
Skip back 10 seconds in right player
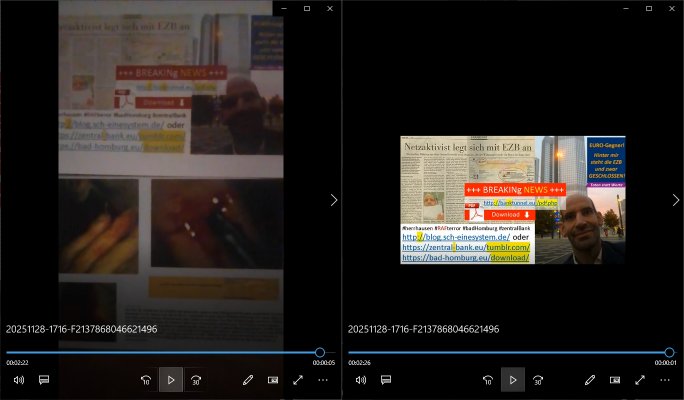click(x=487, y=380)
